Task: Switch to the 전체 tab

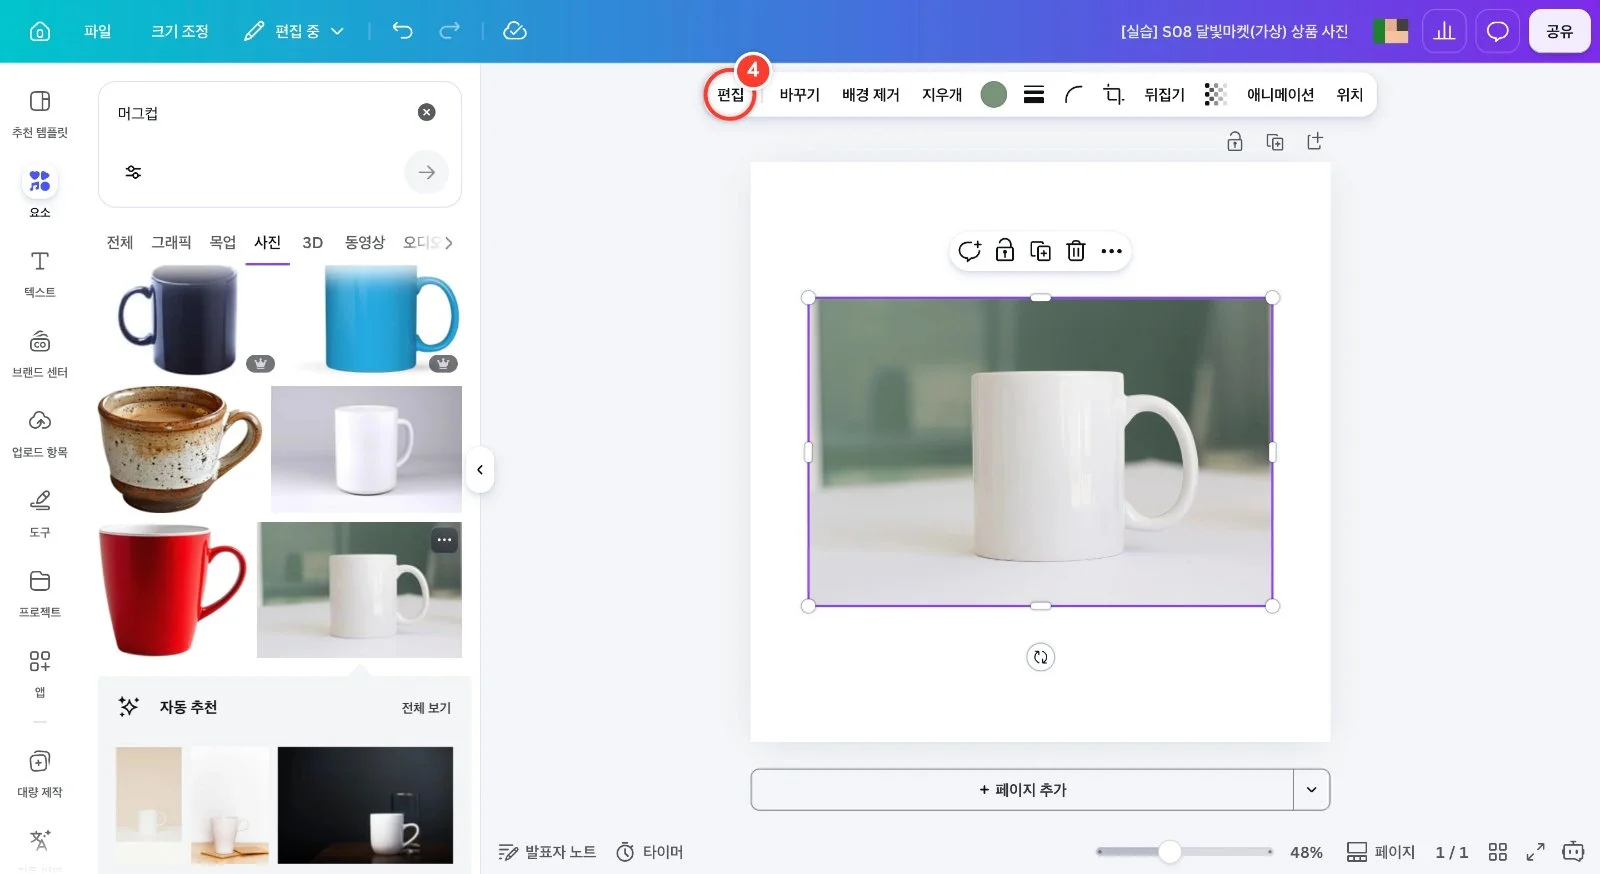Action: (120, 242)
